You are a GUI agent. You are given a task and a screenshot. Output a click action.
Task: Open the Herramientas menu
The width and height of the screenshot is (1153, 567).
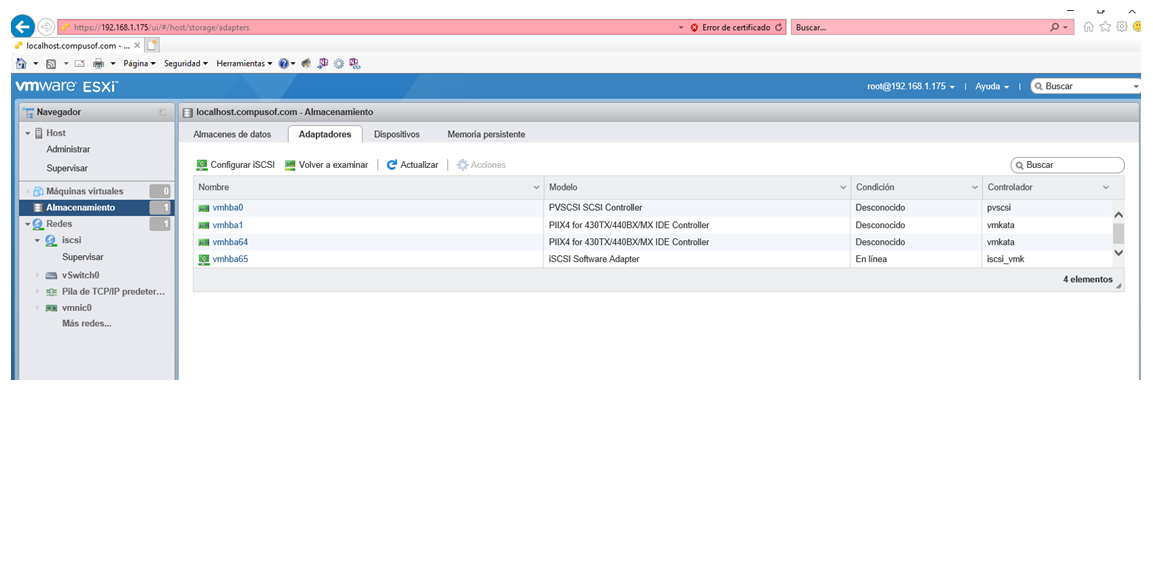pyautogui.click(x=244, y=63)
